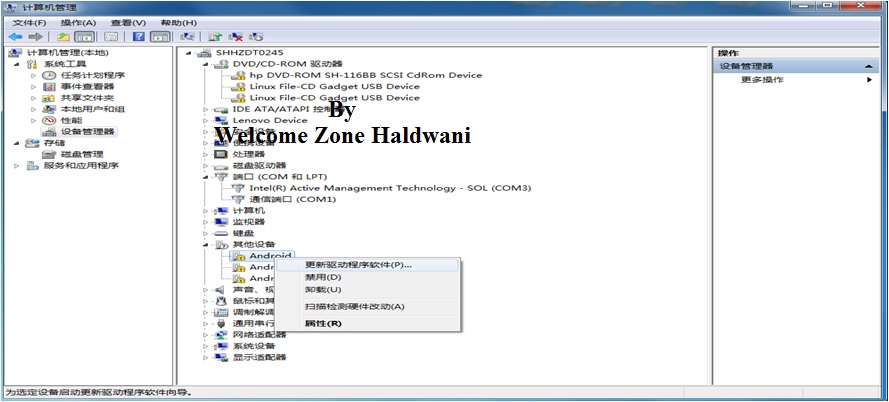Click 更多操作 in the actions pane
Screen dimensions: 889x402
tap(762, 80)
